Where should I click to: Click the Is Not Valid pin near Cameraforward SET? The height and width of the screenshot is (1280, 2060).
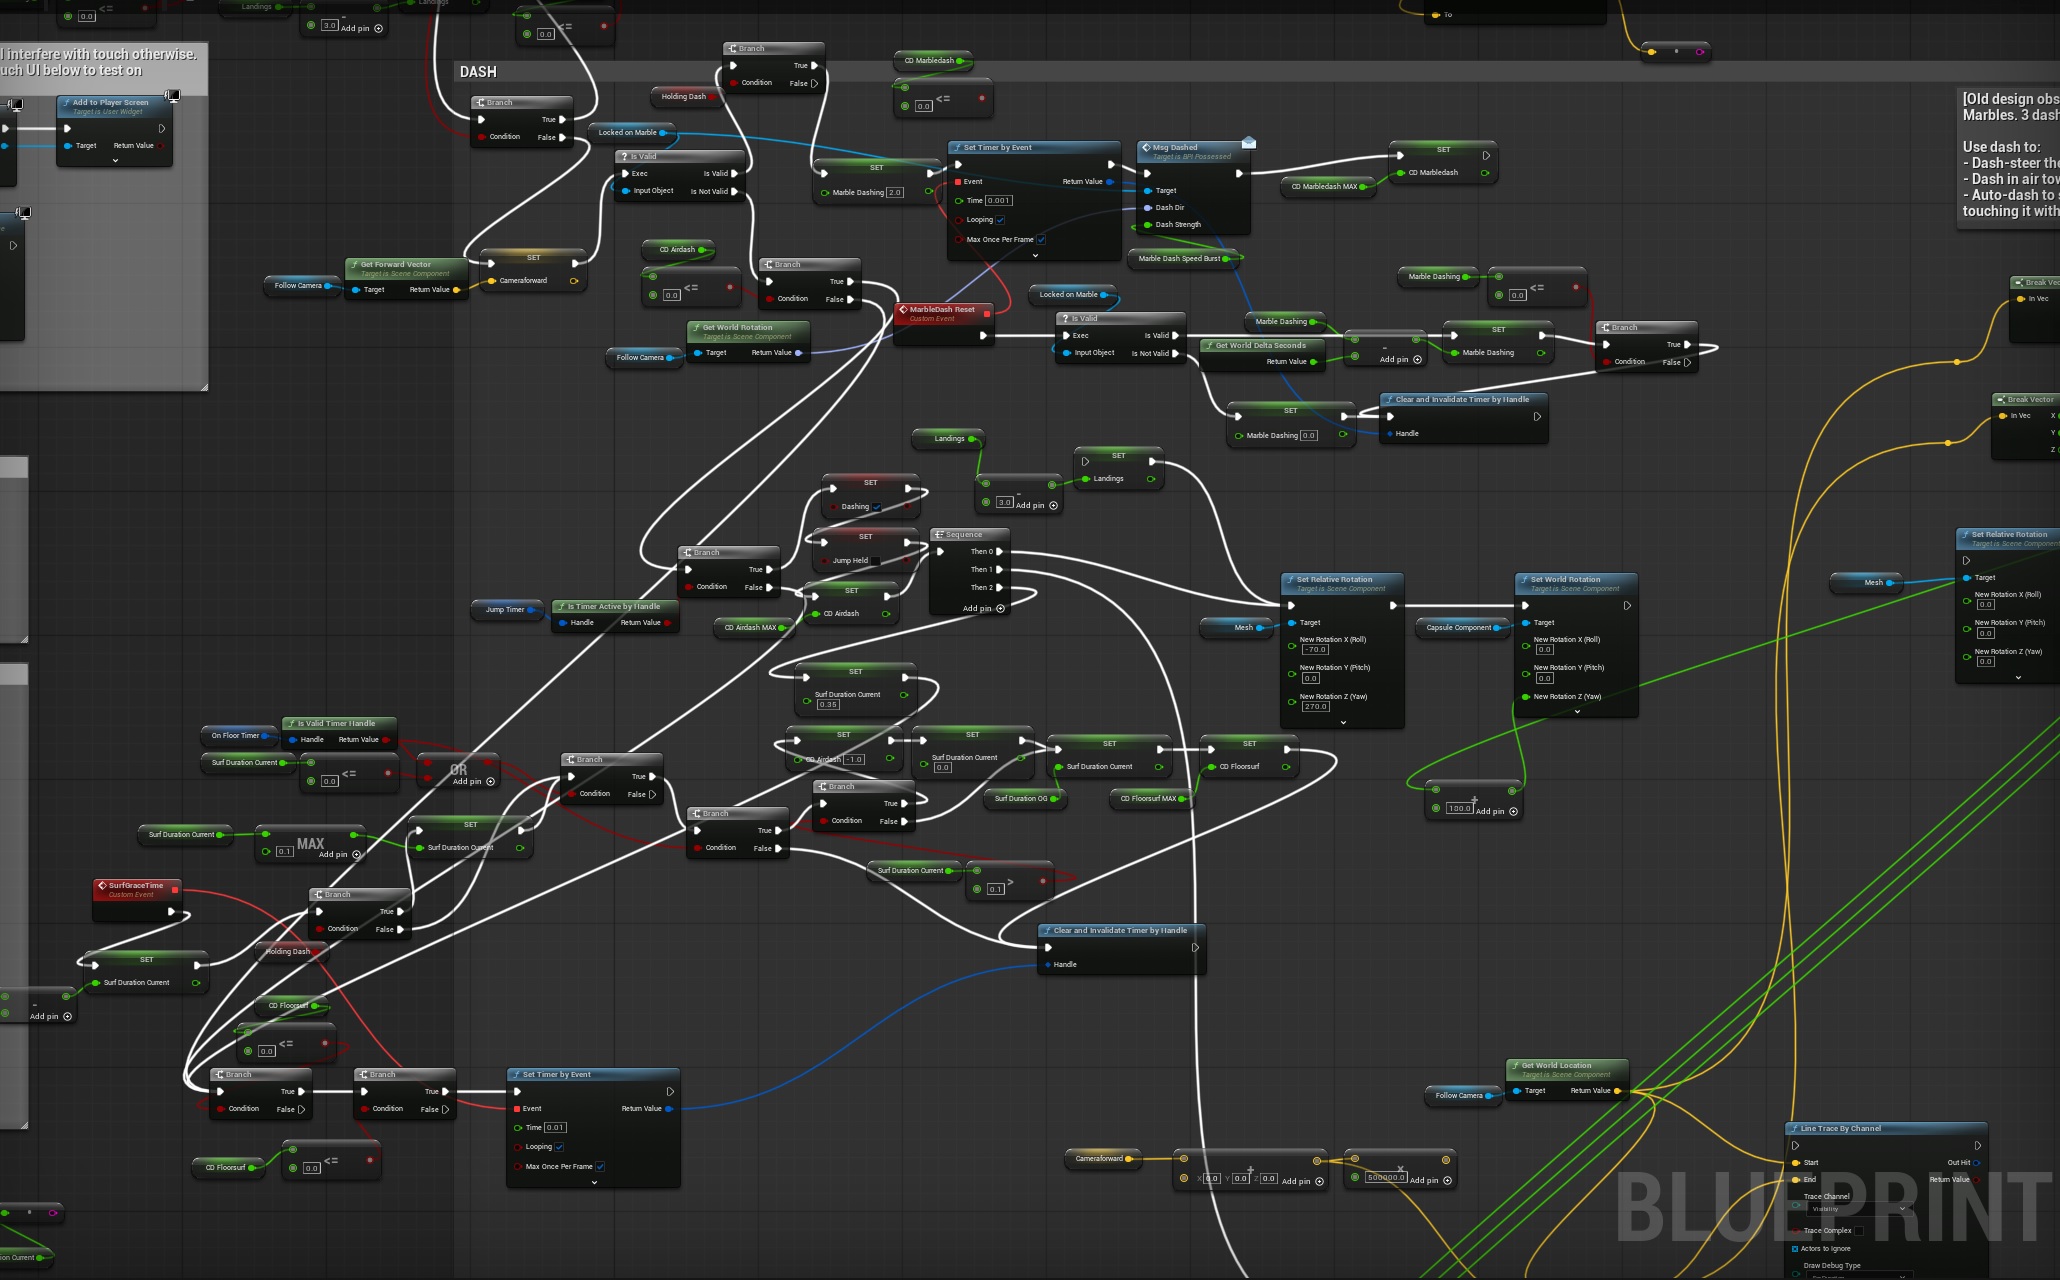(x=735, y=191)
